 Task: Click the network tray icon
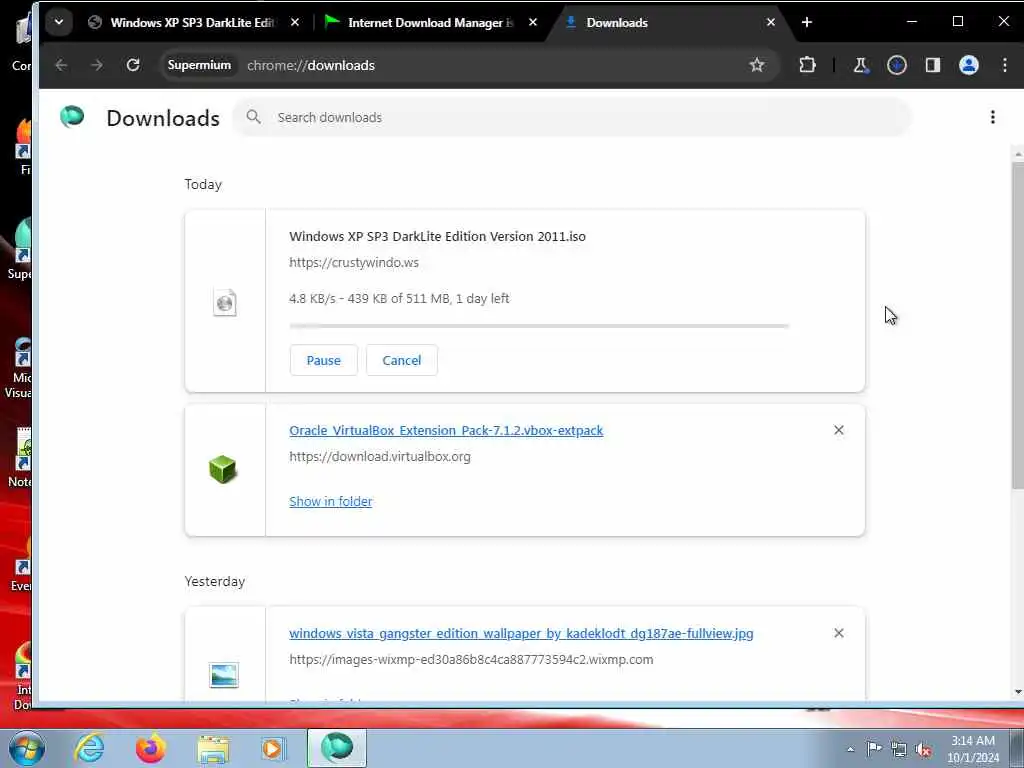coord(899,749)
